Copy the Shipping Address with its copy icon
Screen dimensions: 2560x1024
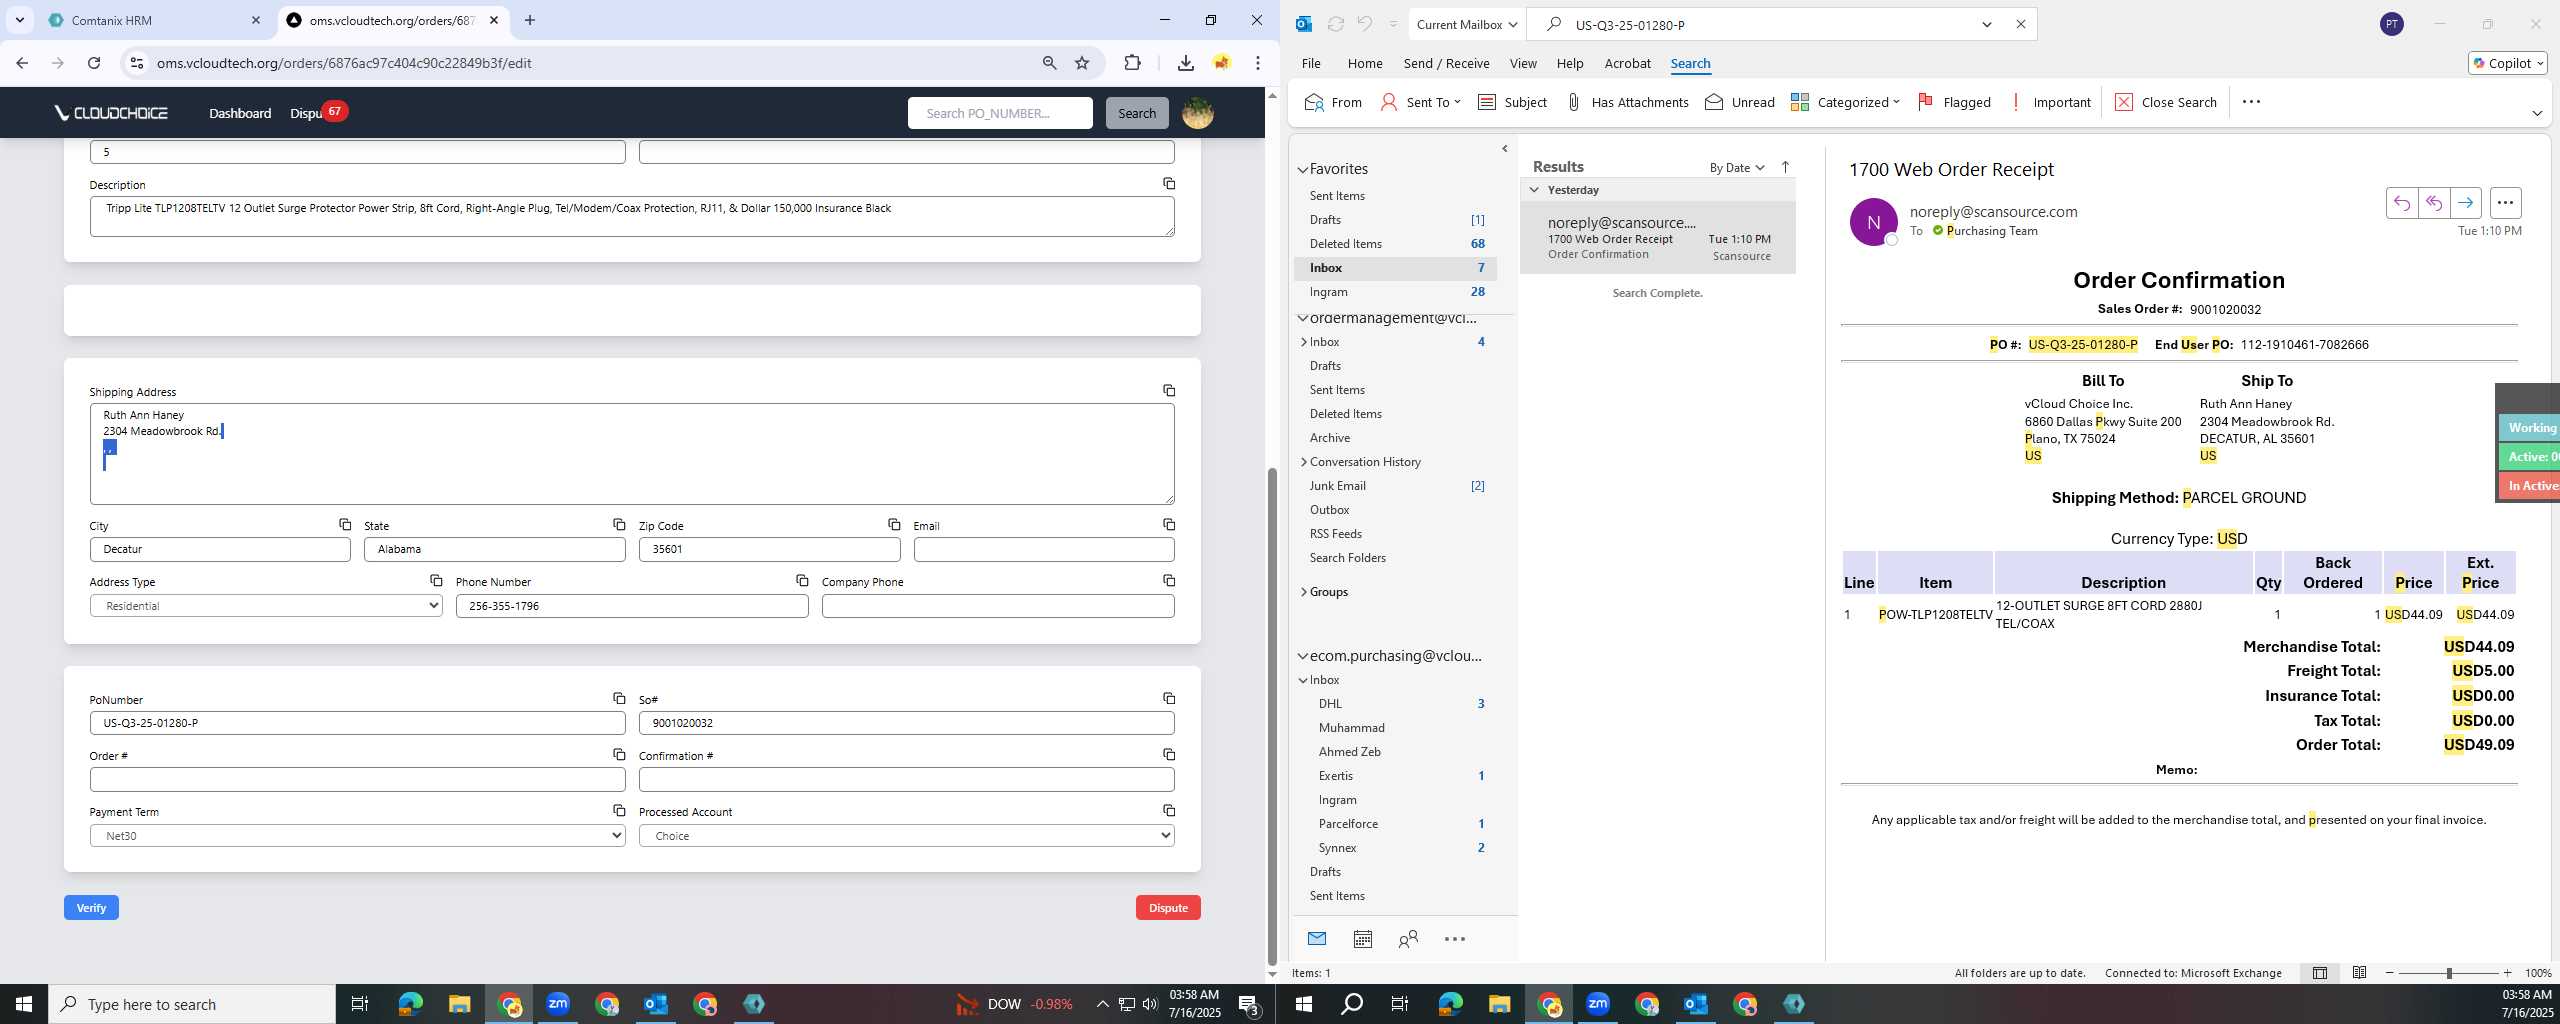[x=1168, y=390]
